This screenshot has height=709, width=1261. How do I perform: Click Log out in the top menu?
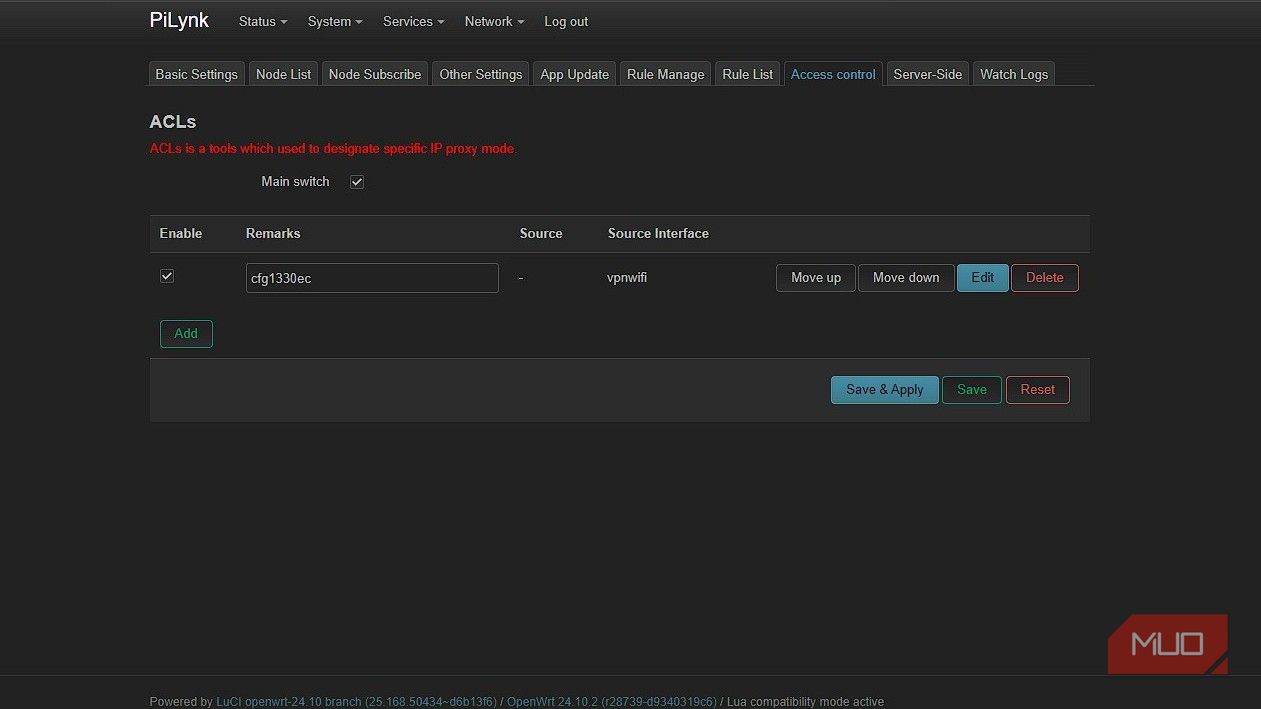pyautogui.click(x=566, y=21)
